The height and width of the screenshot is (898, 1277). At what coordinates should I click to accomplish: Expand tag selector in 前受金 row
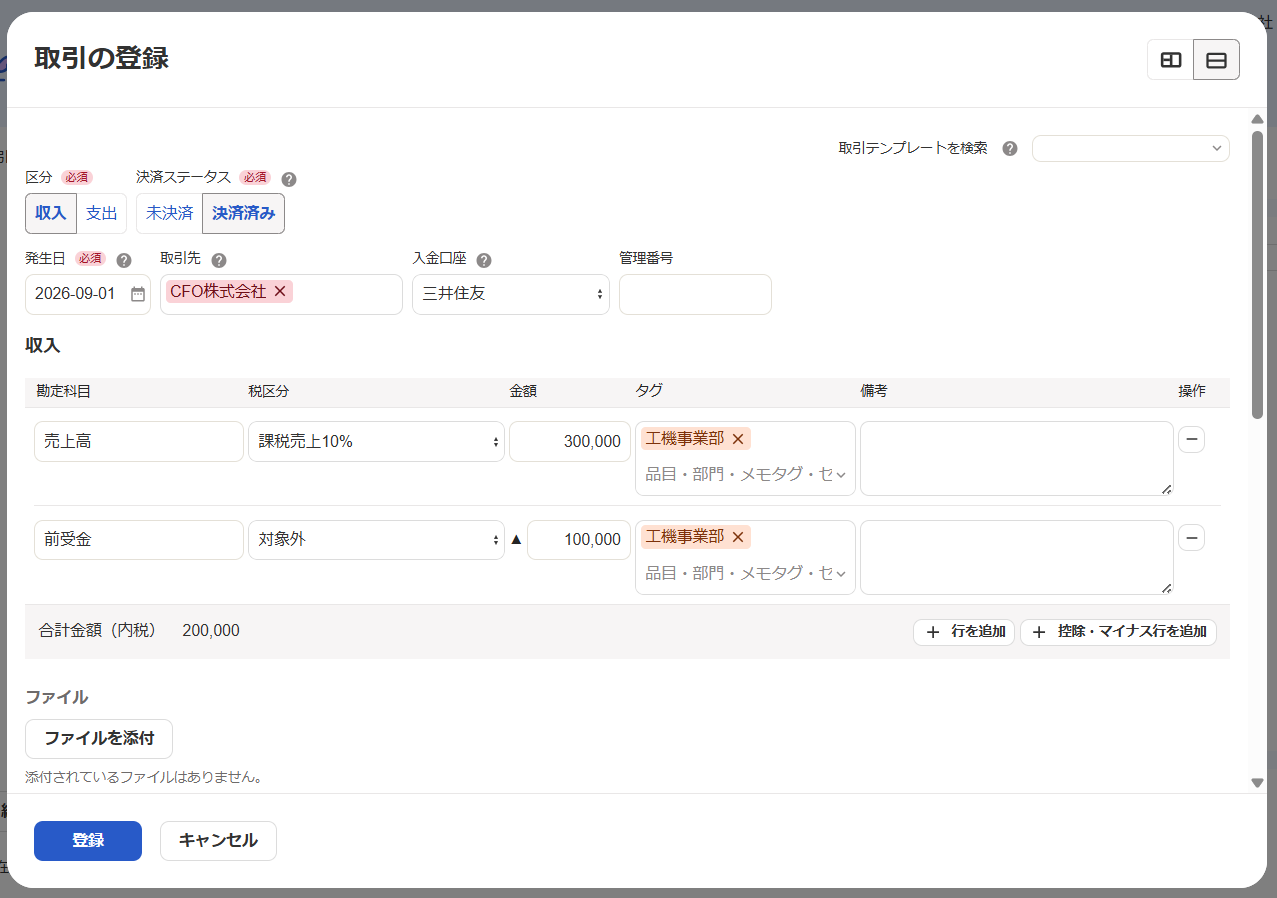[841, 573]
